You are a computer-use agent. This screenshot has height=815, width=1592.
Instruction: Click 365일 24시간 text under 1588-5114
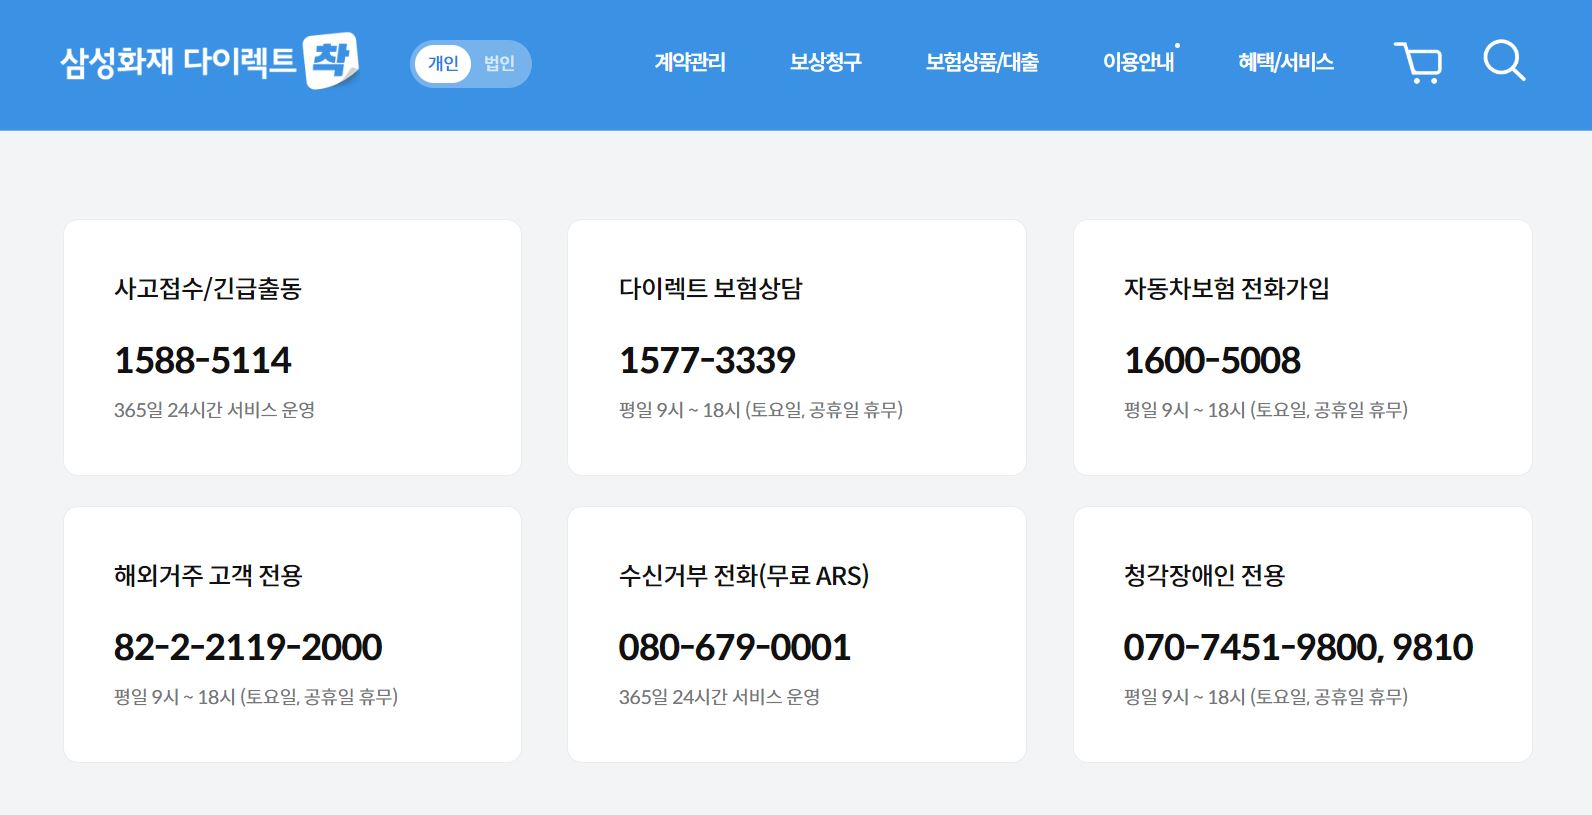pyautogui.click(x=215, y=410)
